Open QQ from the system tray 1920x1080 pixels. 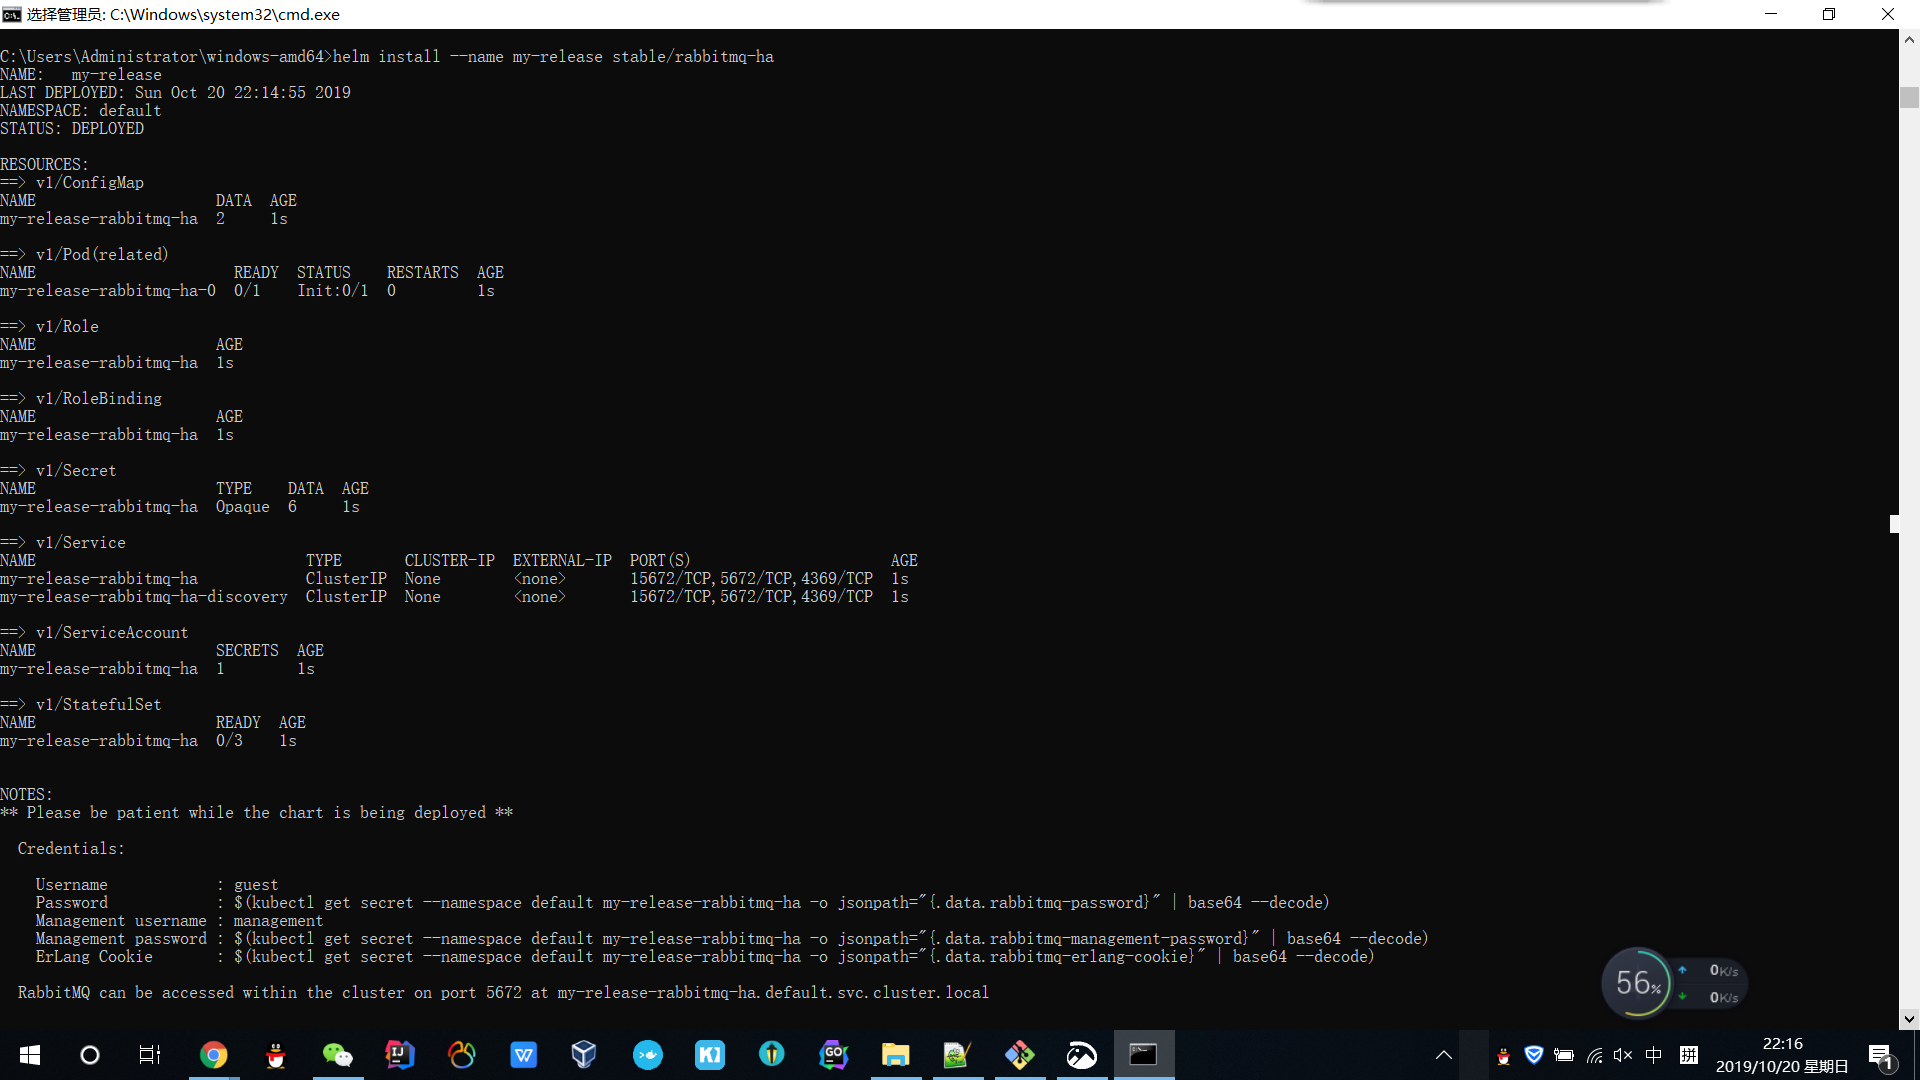click(x=1503, y=1055)
